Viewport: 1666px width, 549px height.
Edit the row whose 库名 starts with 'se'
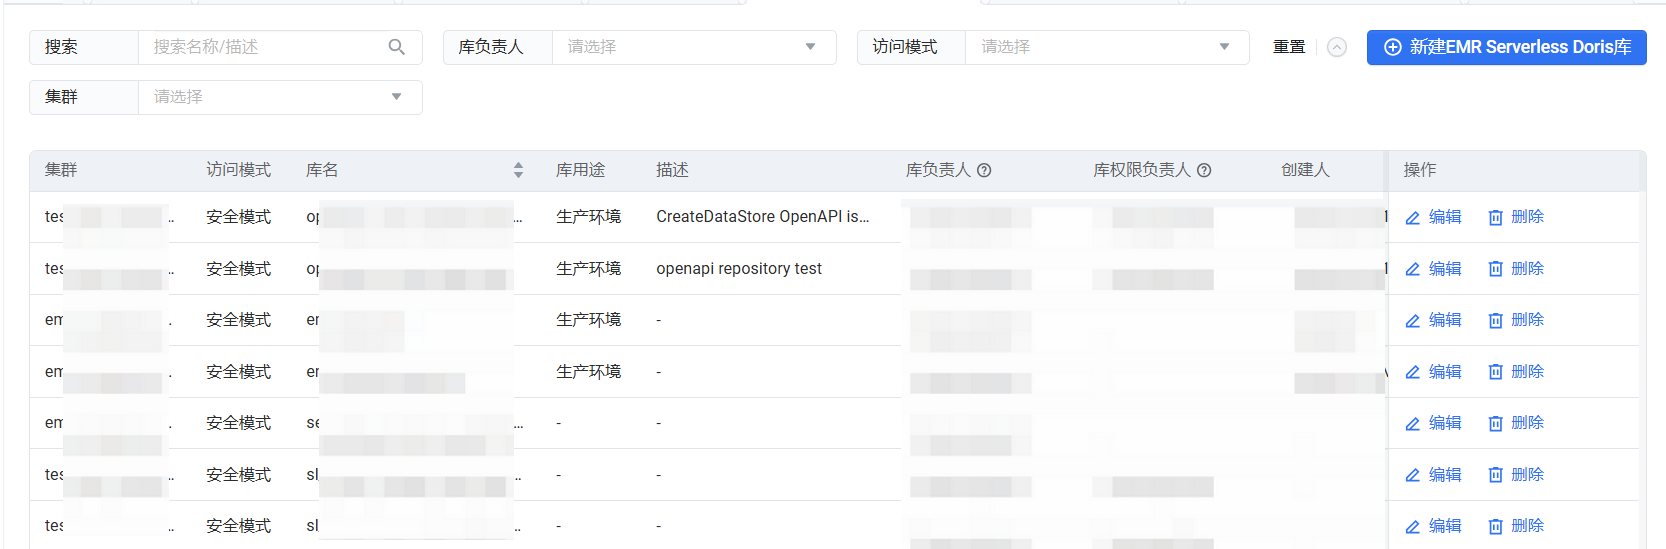1433,423
